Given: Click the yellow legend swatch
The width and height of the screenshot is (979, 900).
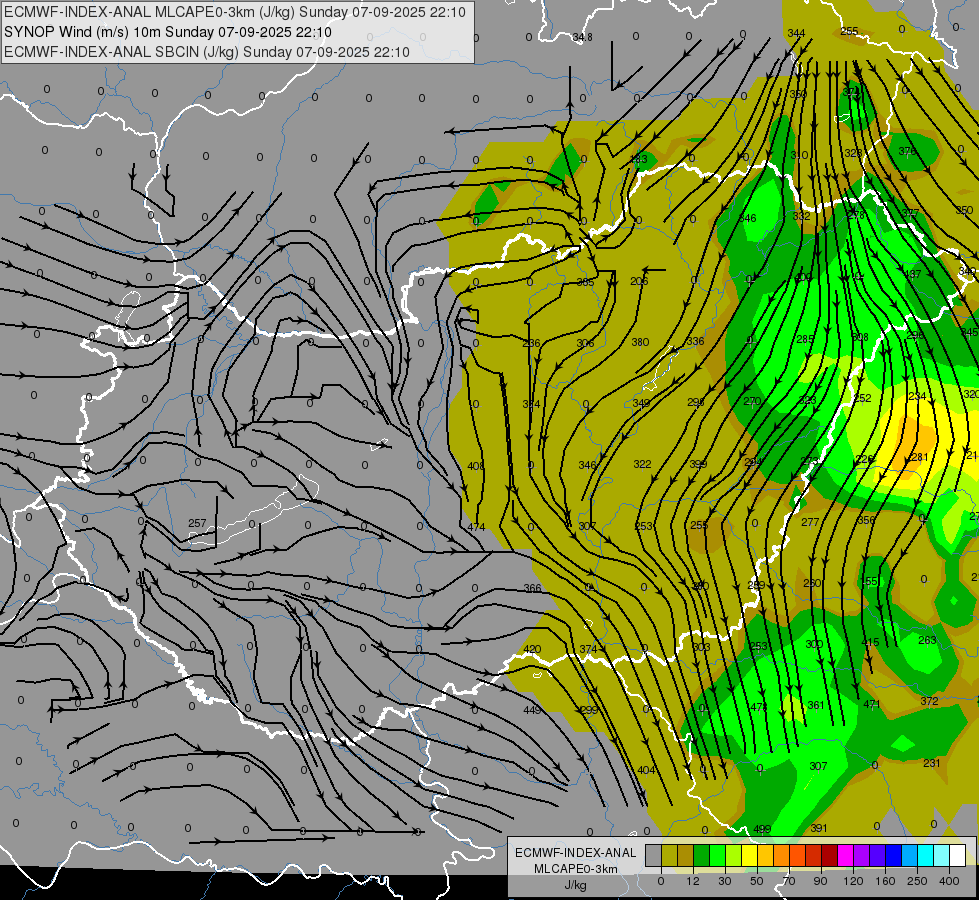Looking at the screenshot, I should 749,855.
